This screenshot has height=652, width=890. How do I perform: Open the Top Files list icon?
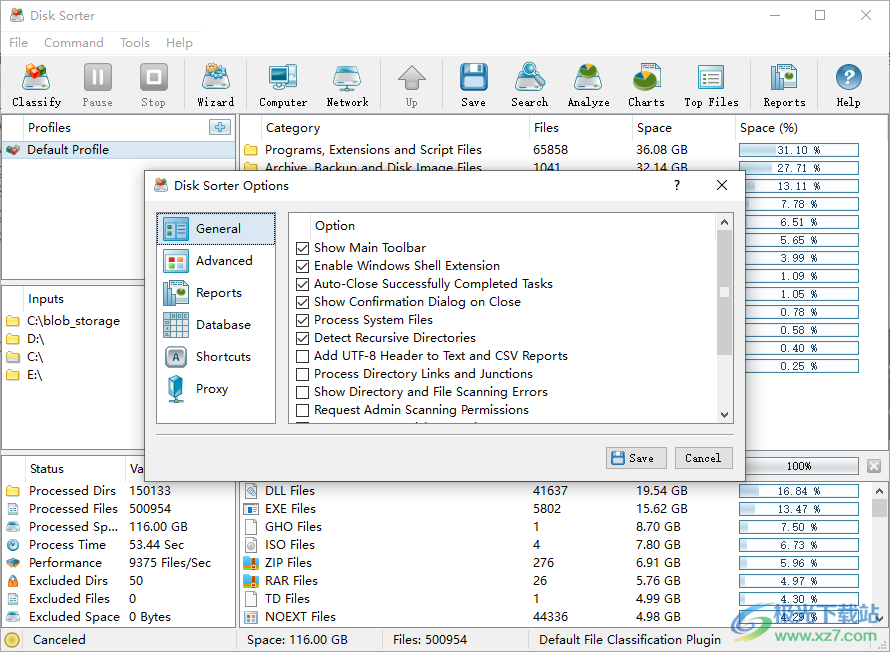[711, 85]
